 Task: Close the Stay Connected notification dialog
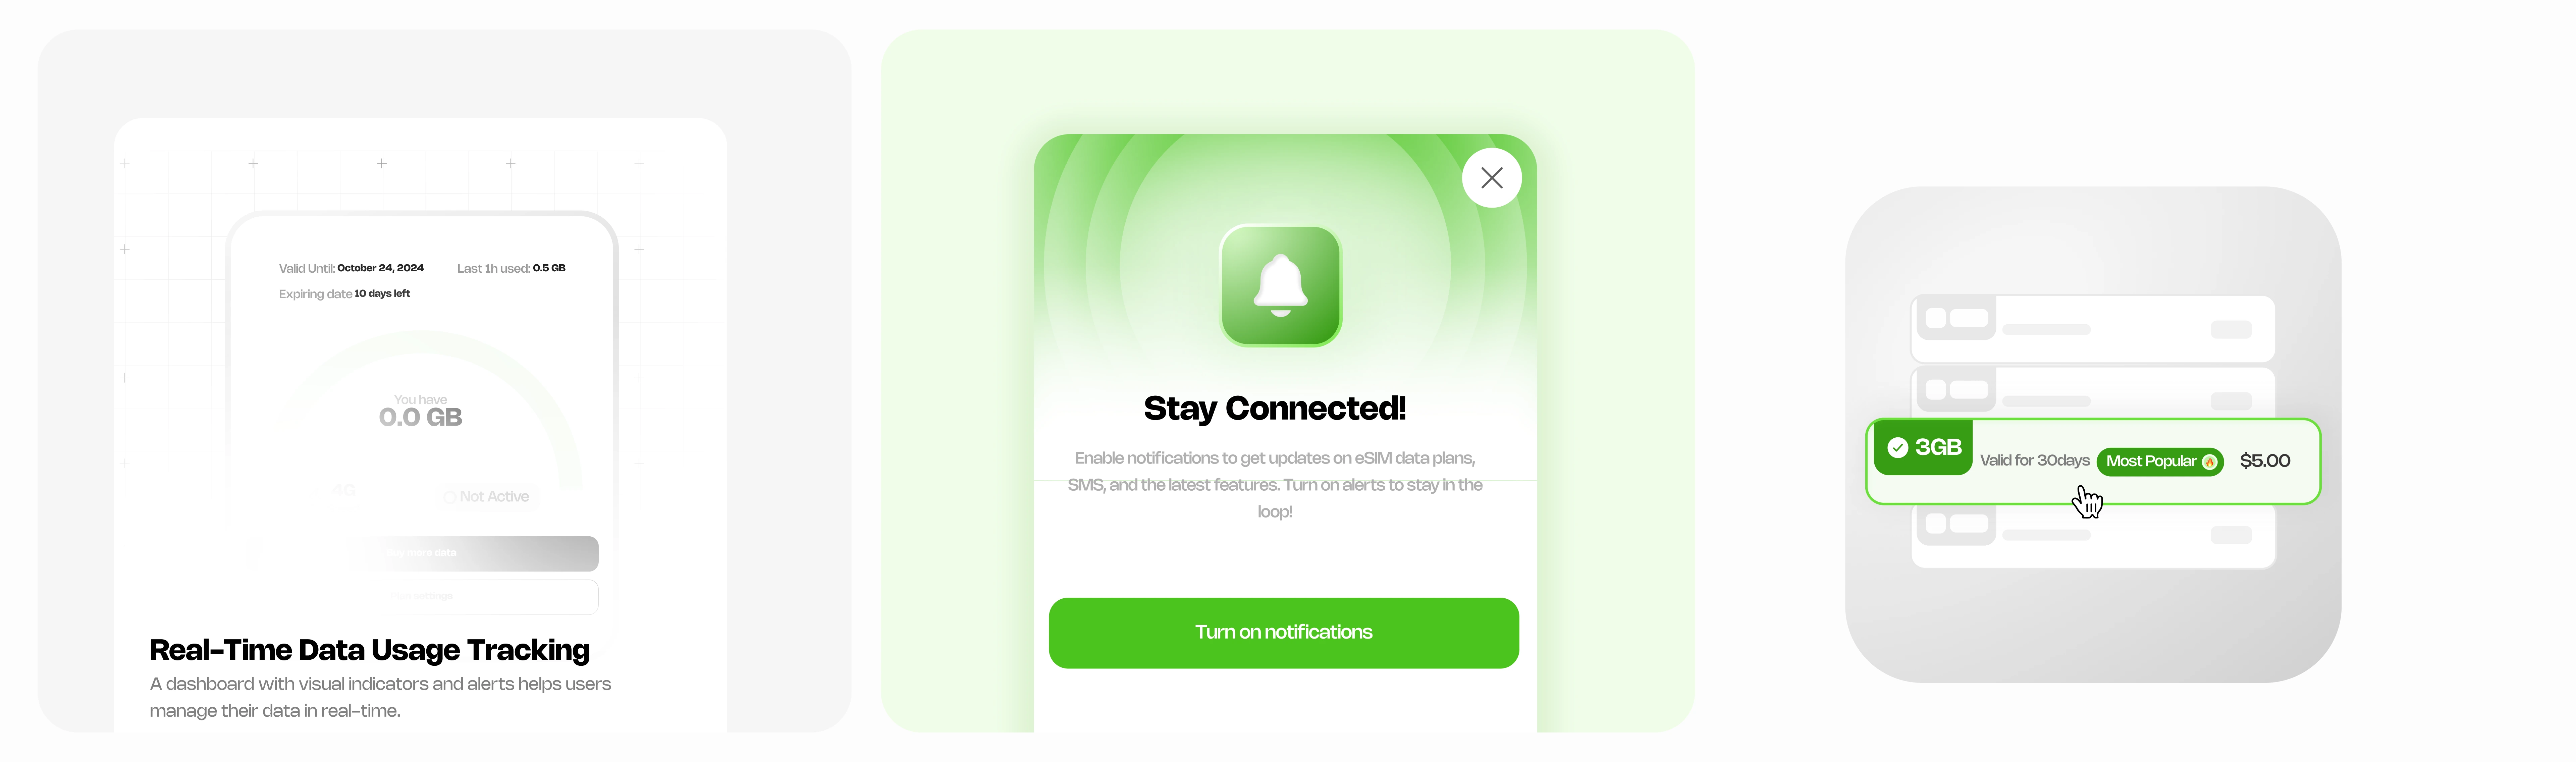coord(1491,178)
